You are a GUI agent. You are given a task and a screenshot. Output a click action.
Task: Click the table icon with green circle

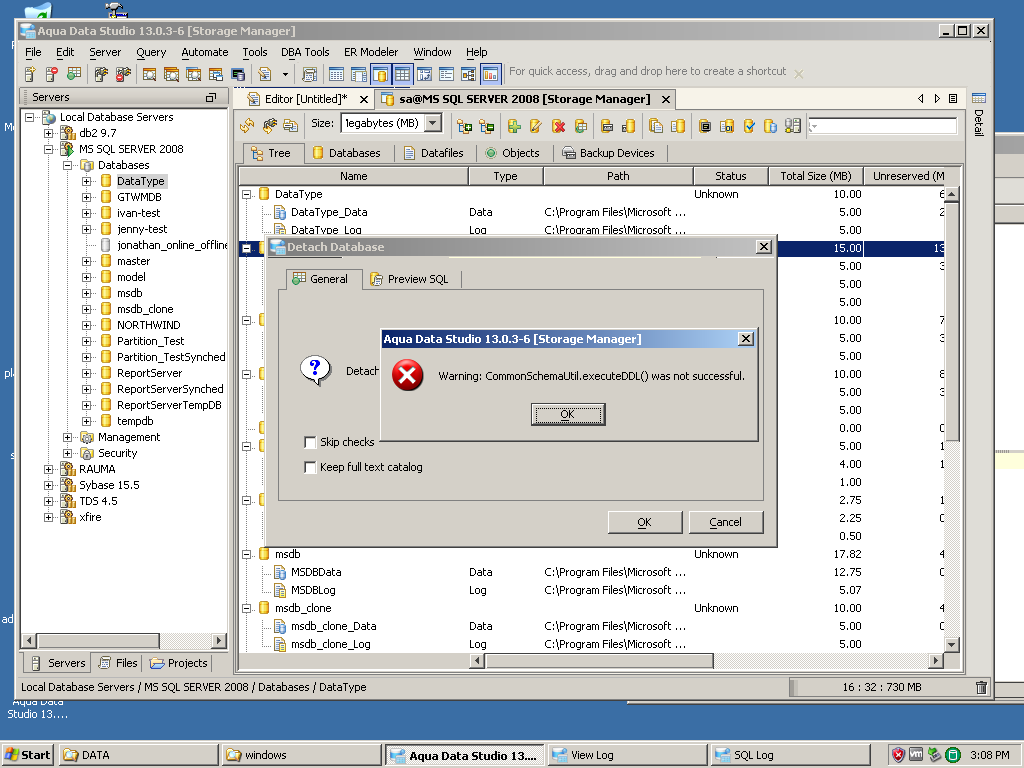[74, 74]
